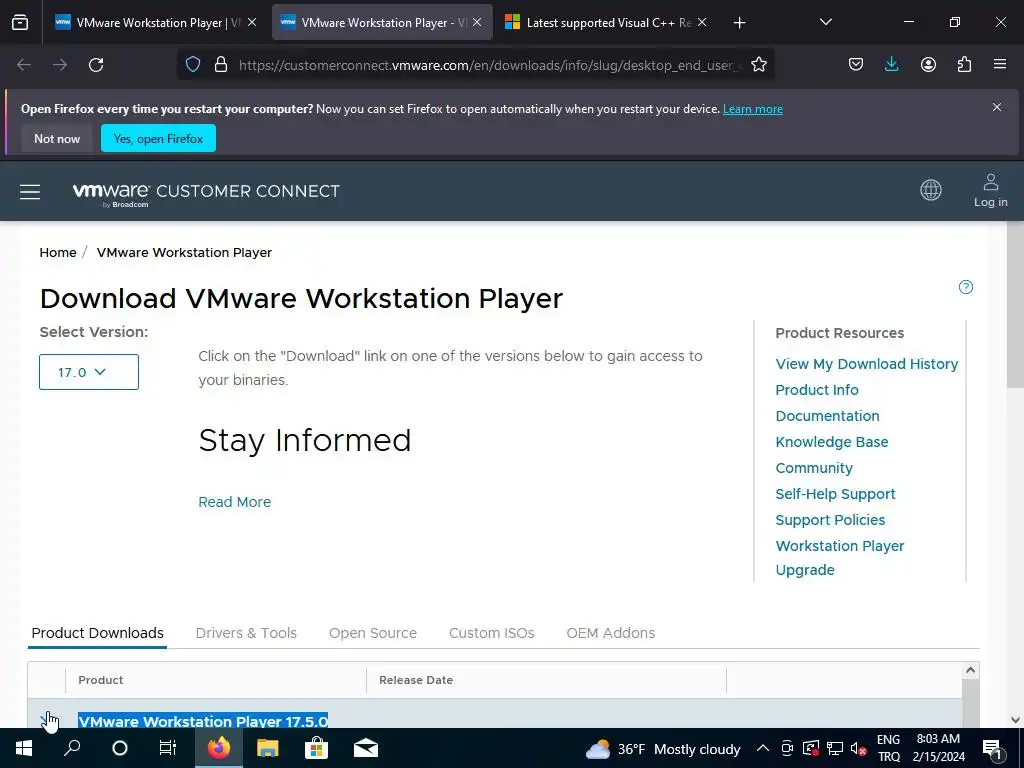Click the VMware Customer Connect logo
This screenshot has height=768, width=1024.
206,194
